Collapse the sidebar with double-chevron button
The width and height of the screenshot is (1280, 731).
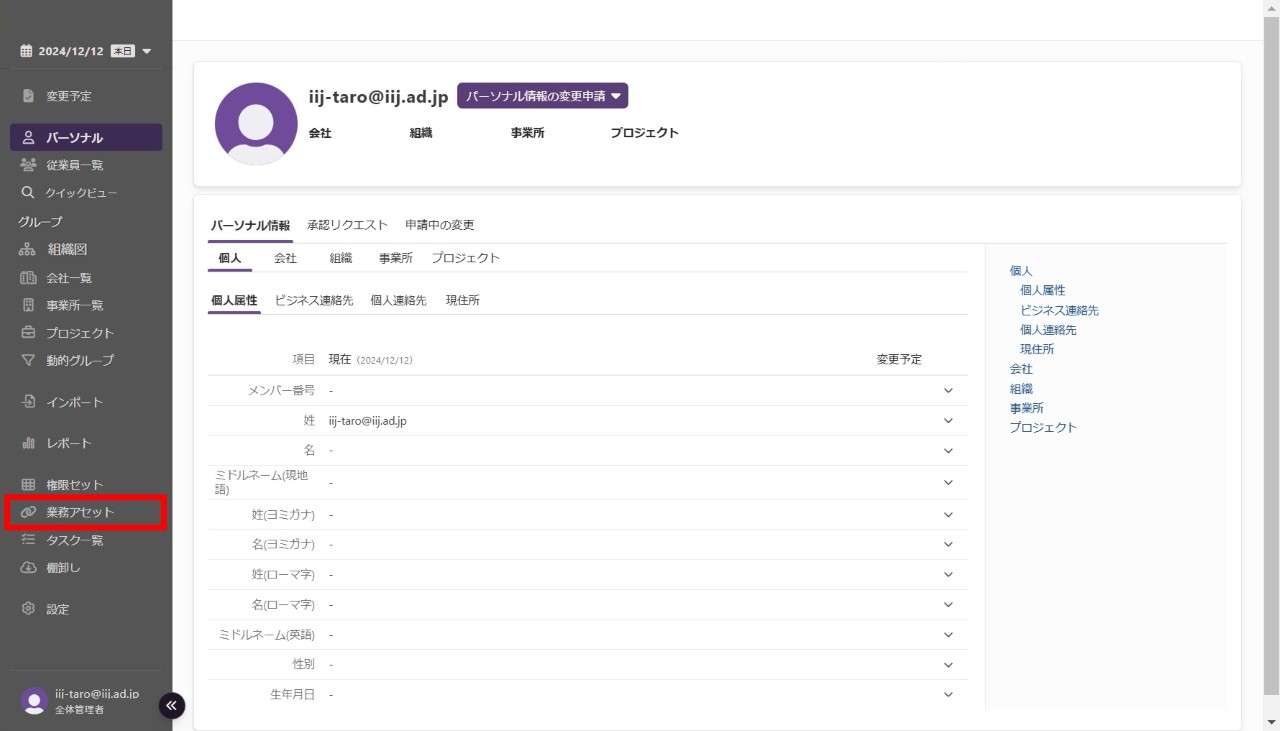pos(171,706)
